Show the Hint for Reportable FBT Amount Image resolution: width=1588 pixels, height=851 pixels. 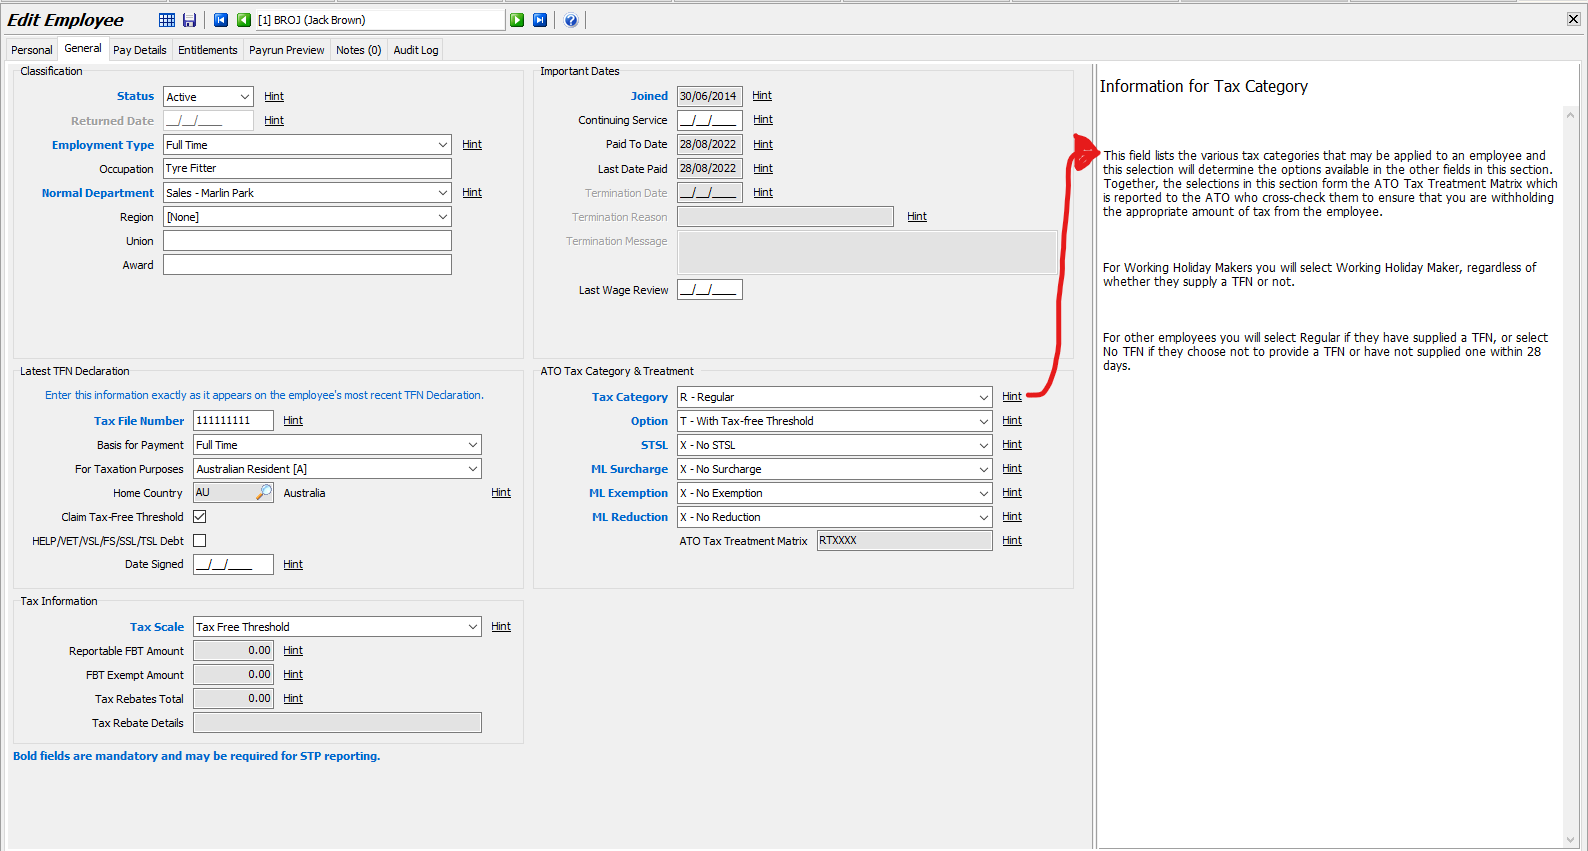coord(293,651)
